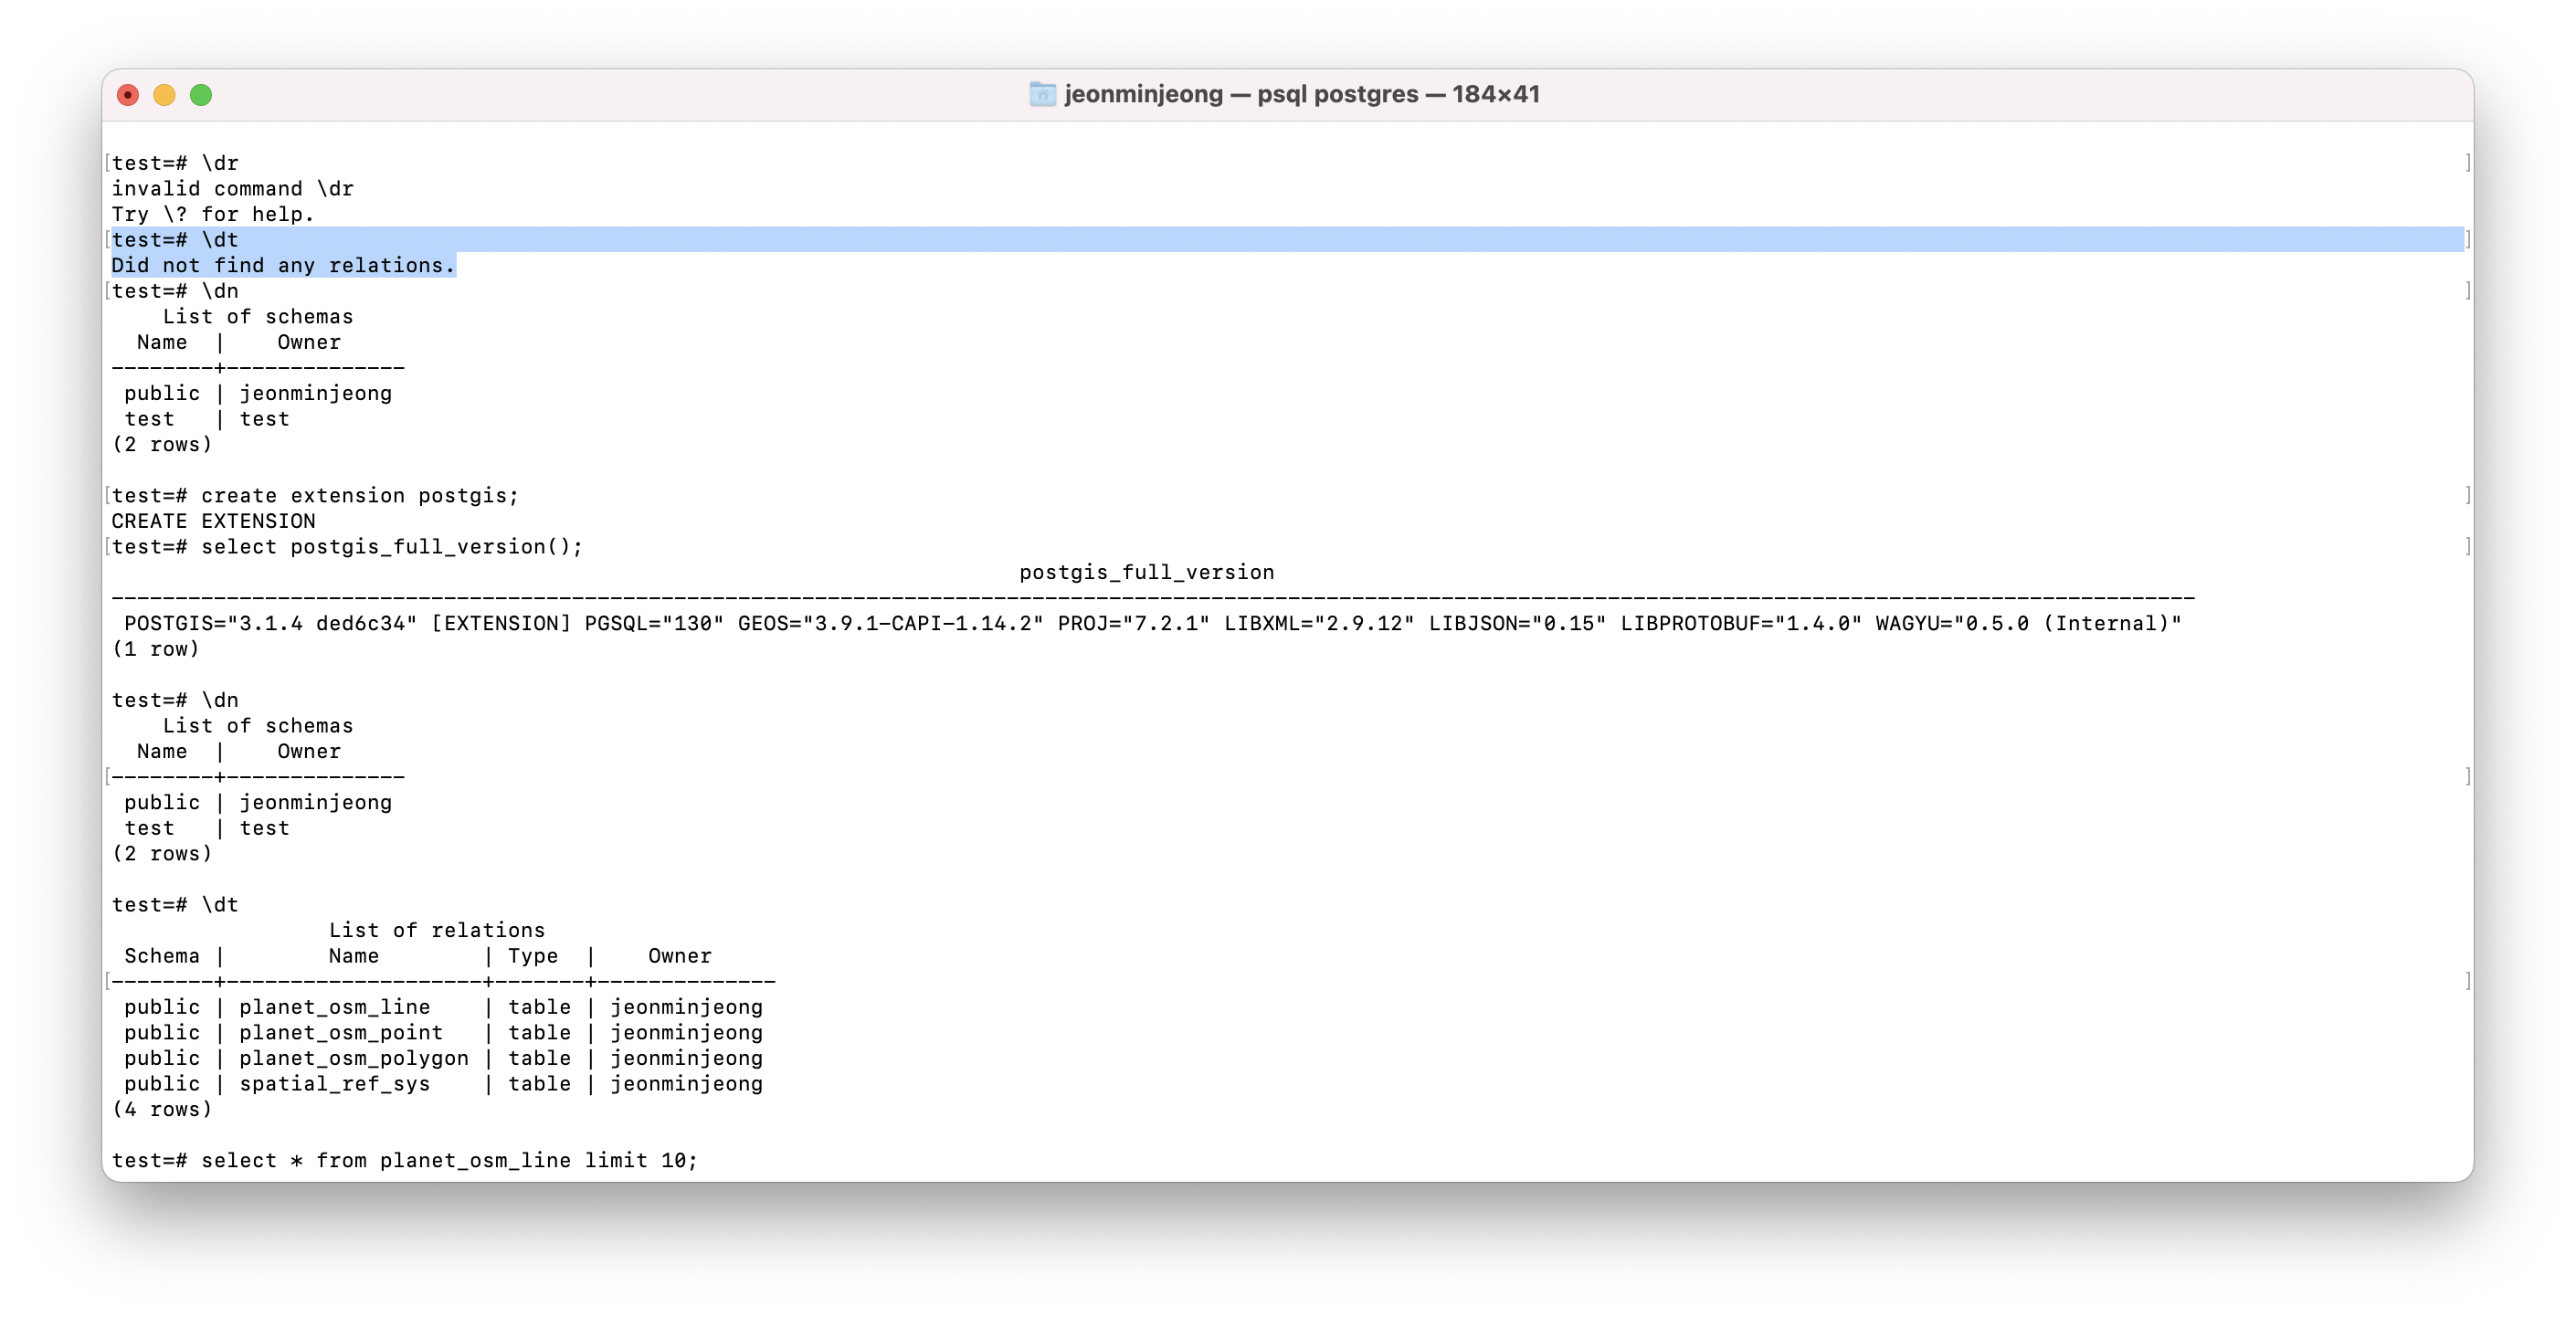Zoom the terminal with the green button
The height and width of the screenshot is (1317, 2576).
(x=201, y=95)
